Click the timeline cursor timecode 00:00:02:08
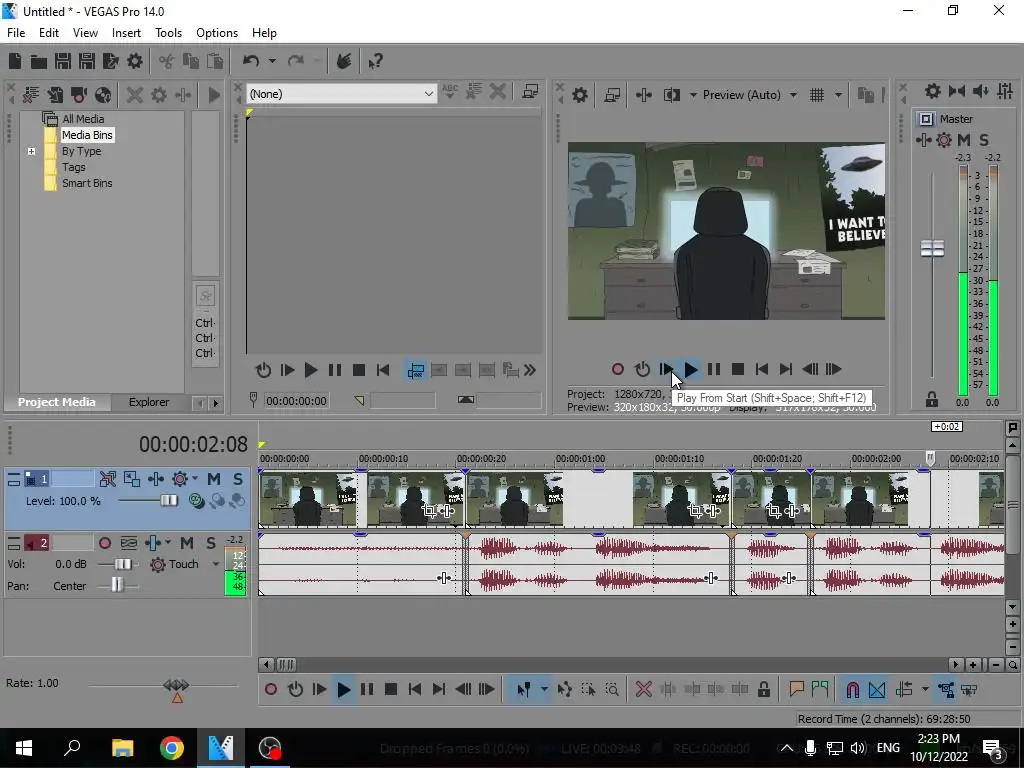Image resolution: width=1024 pixels, height=768 pixels. [193, 445]
